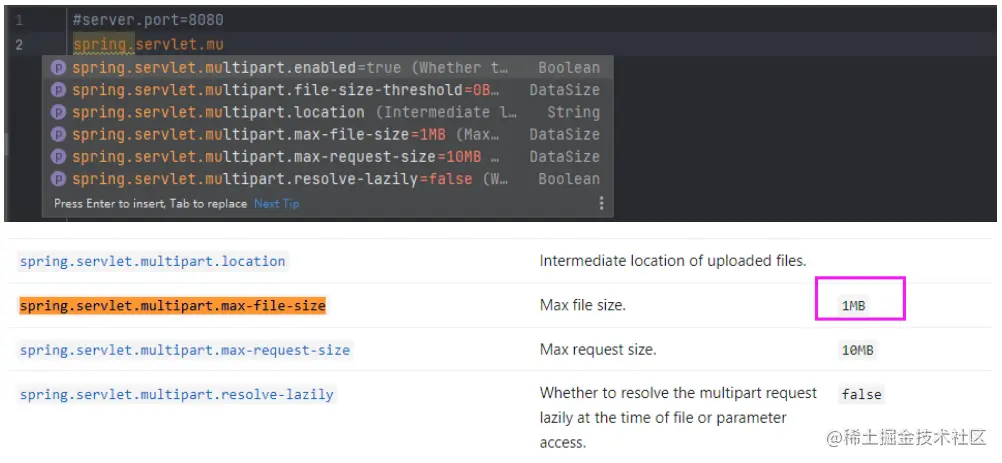Open the spring.servlet.multipart.location documentation link
1002x463 pixels.
point(152,261)
